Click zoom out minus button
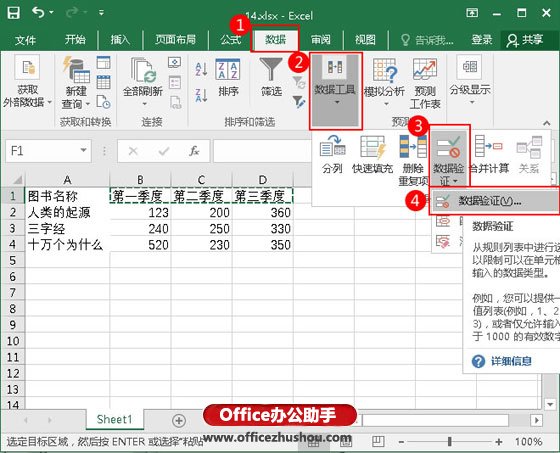 401,442
